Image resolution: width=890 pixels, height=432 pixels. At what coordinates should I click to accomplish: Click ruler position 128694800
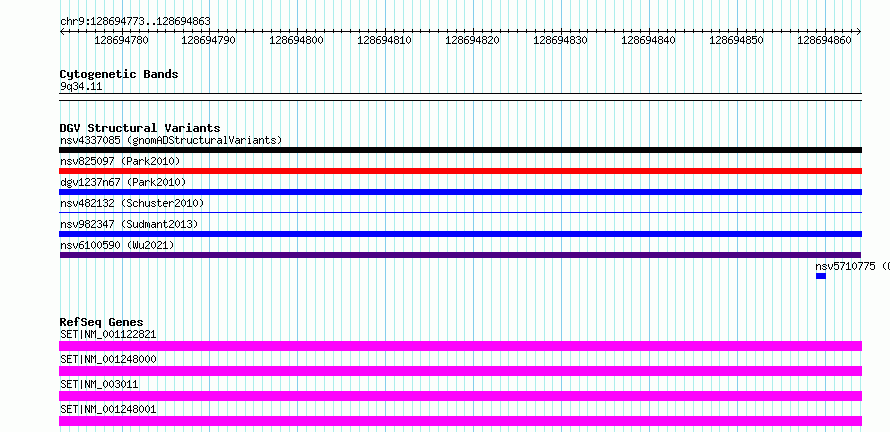point(297,40)
